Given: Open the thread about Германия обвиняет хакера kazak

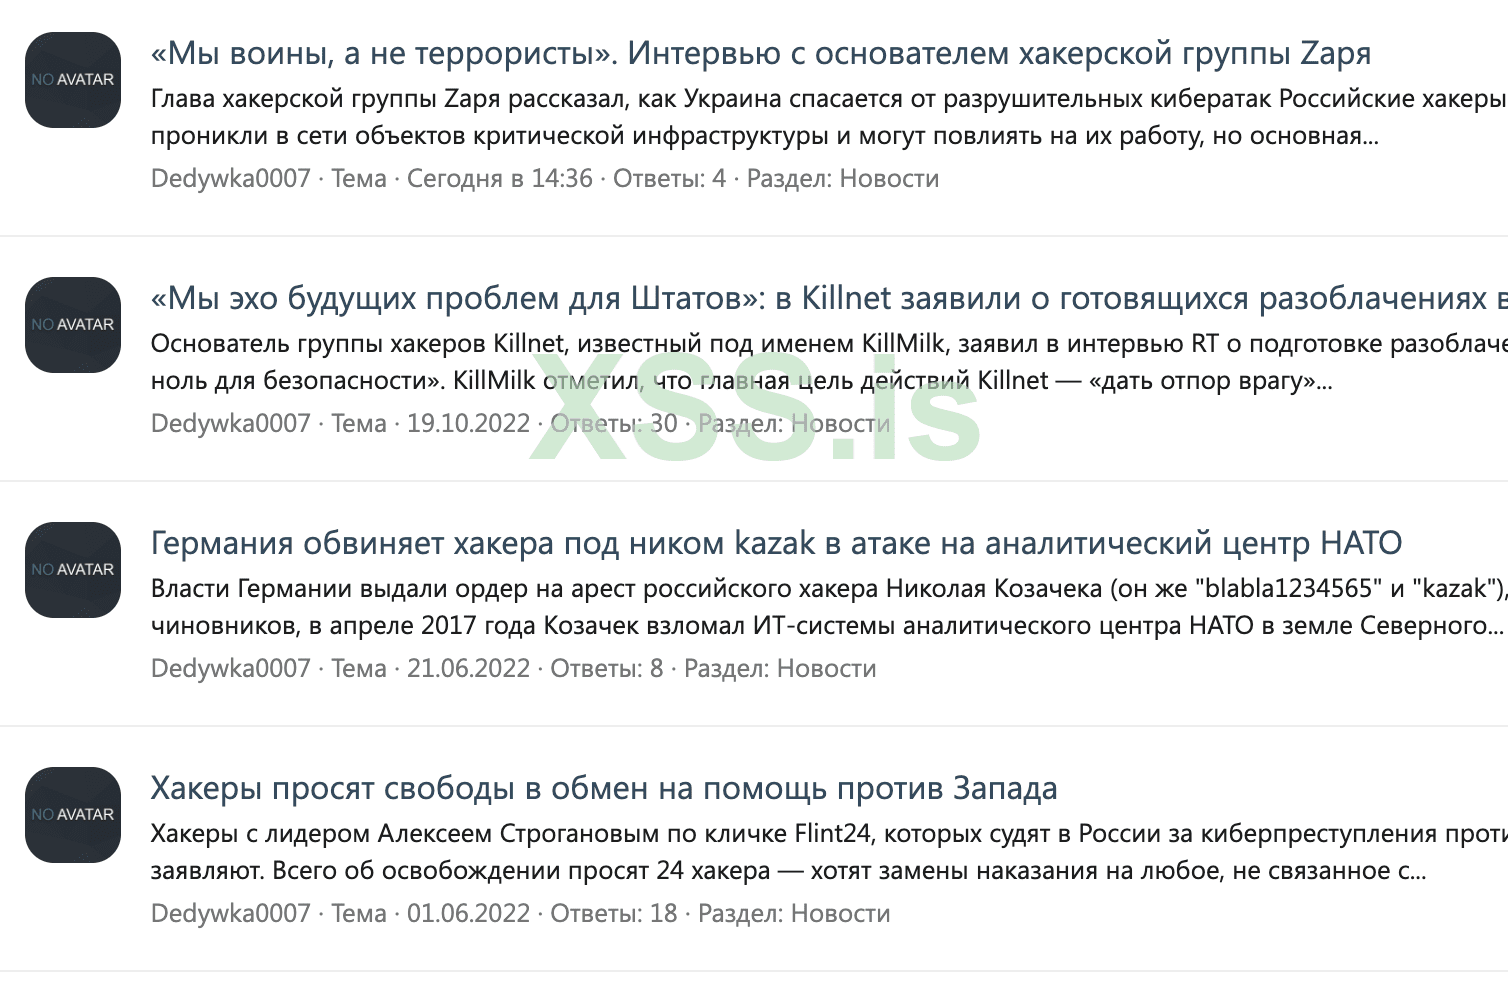Looking at the screenshot, I should click(x=775, y=543).
